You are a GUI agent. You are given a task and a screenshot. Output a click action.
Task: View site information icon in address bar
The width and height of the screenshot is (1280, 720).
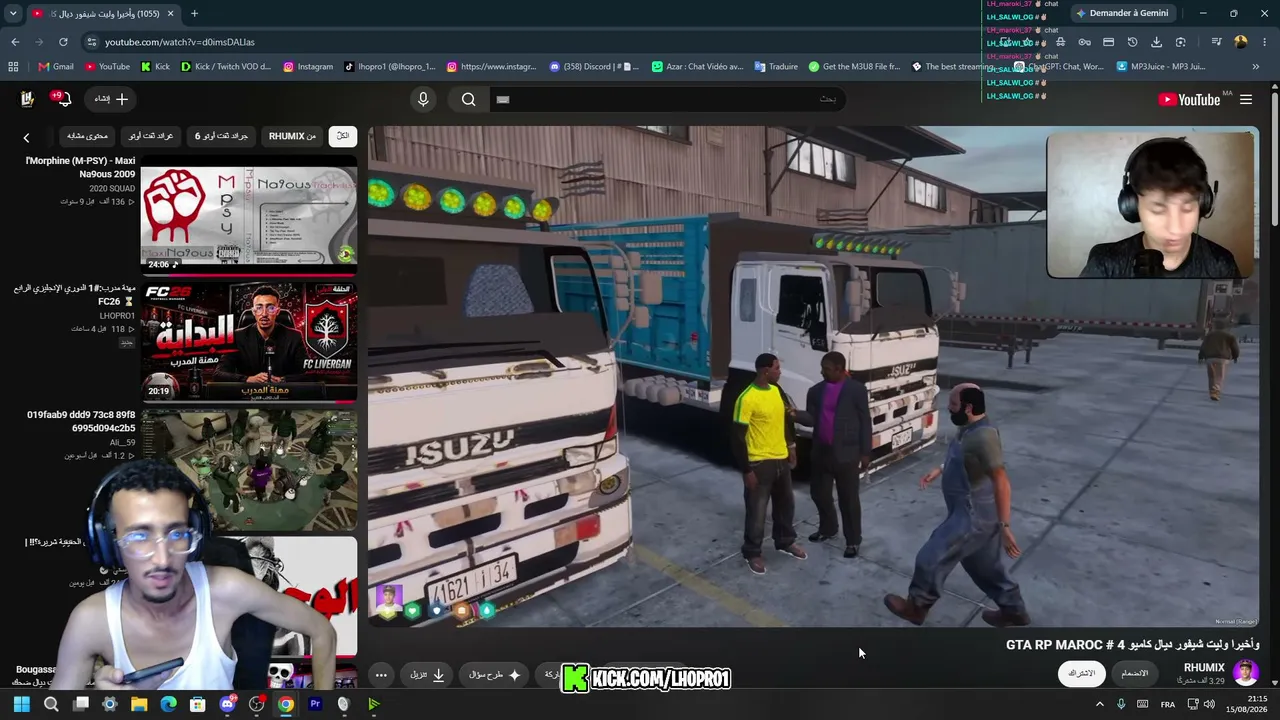92,42
